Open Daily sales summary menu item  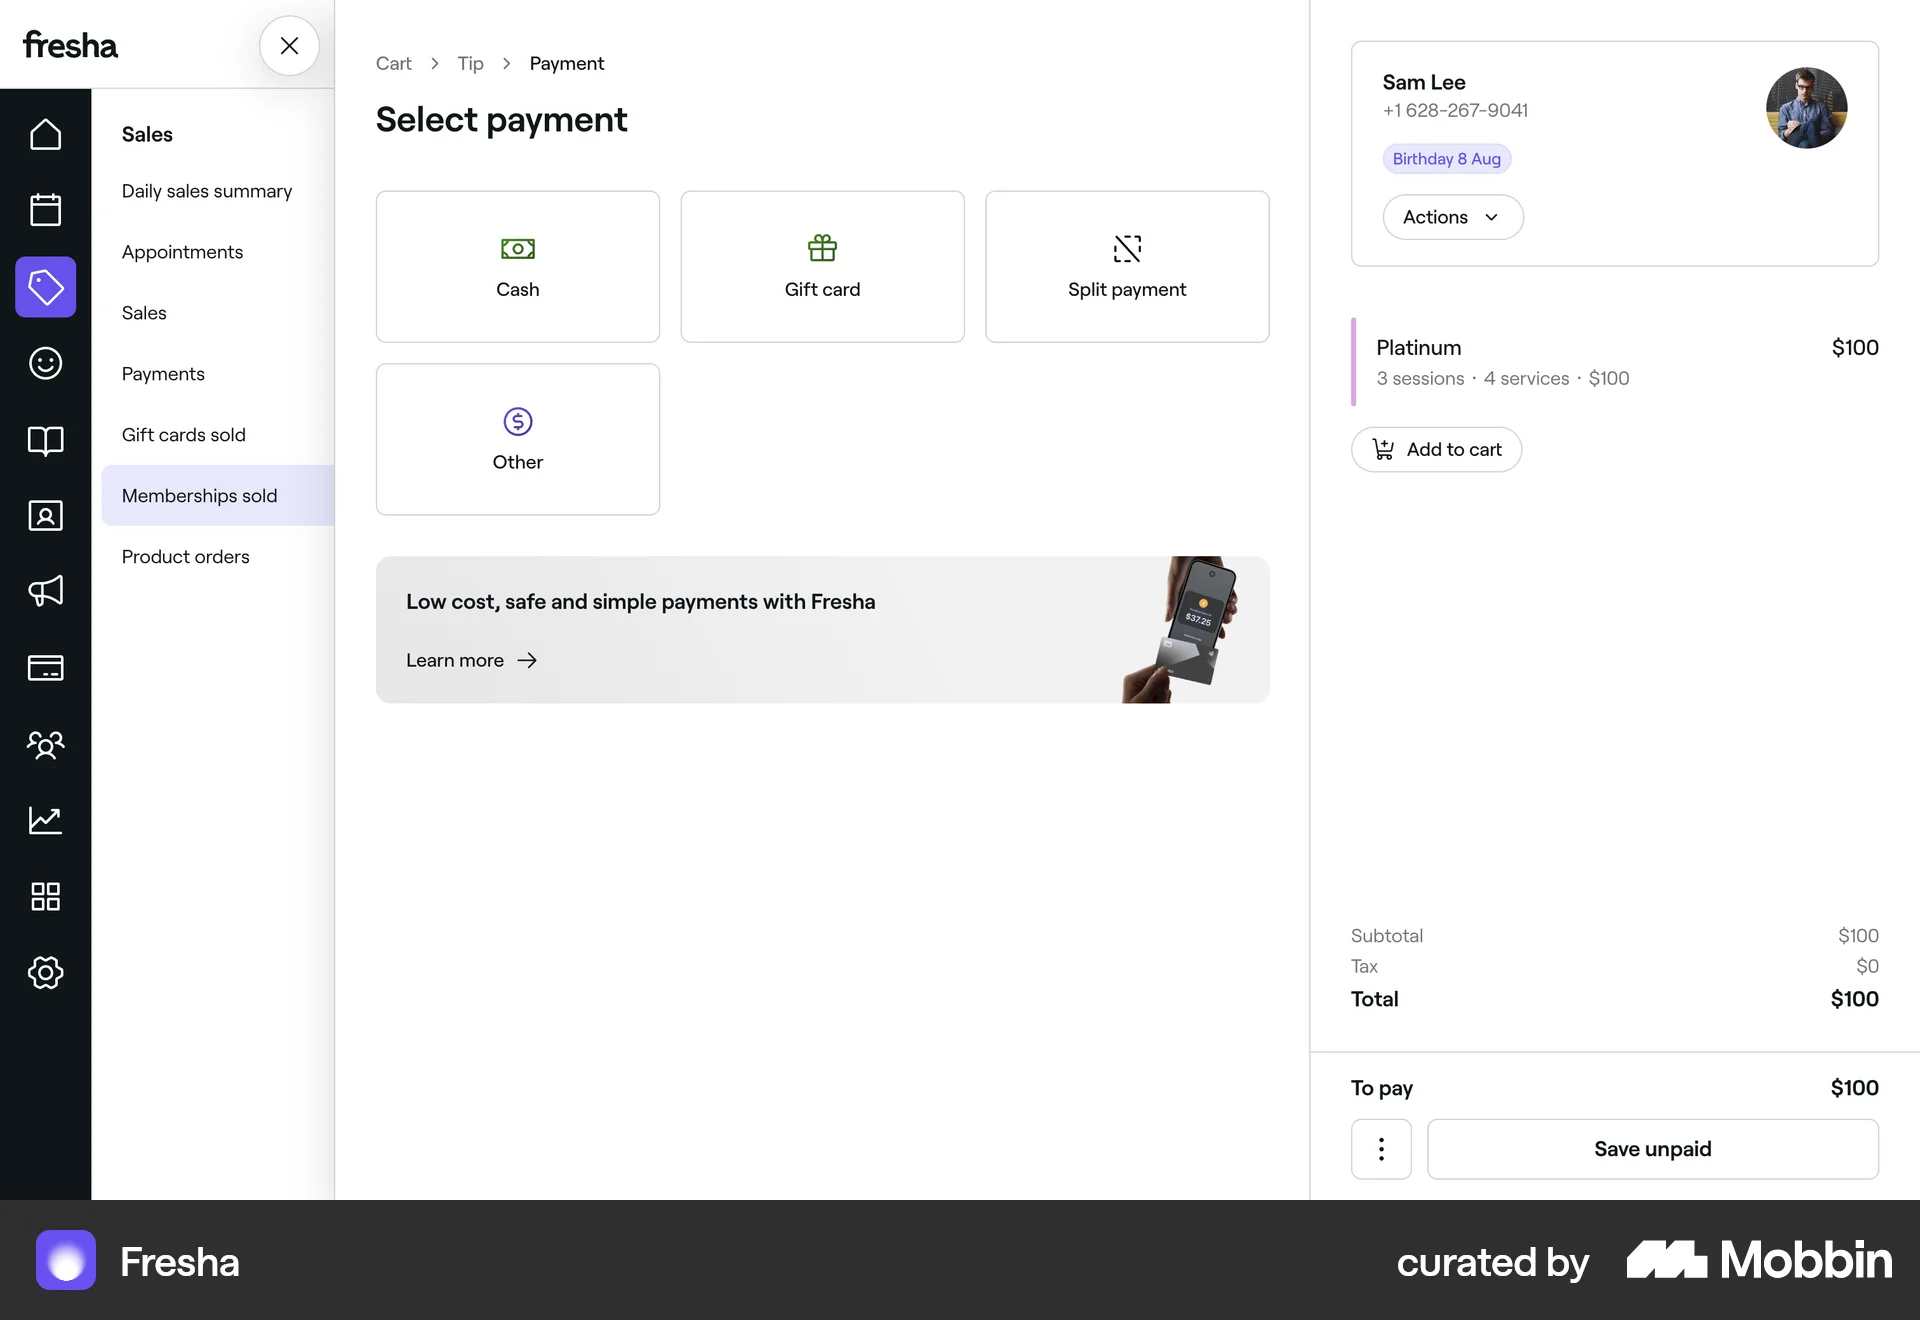click(207, 191)
